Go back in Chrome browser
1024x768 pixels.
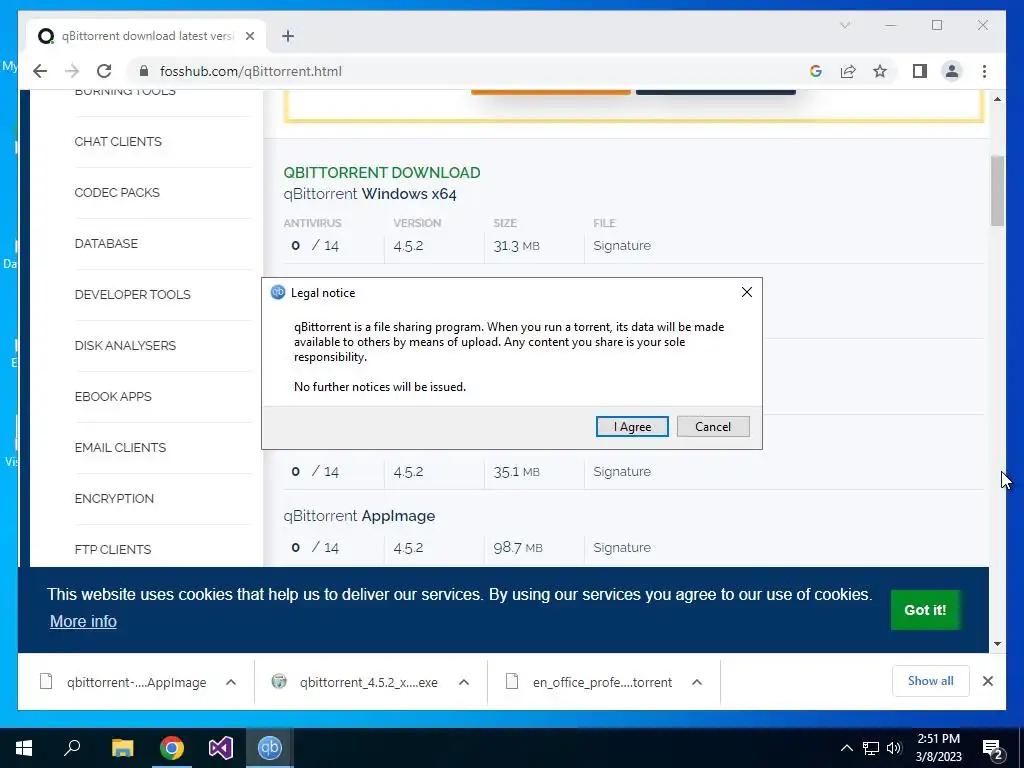tap(40, 71)
